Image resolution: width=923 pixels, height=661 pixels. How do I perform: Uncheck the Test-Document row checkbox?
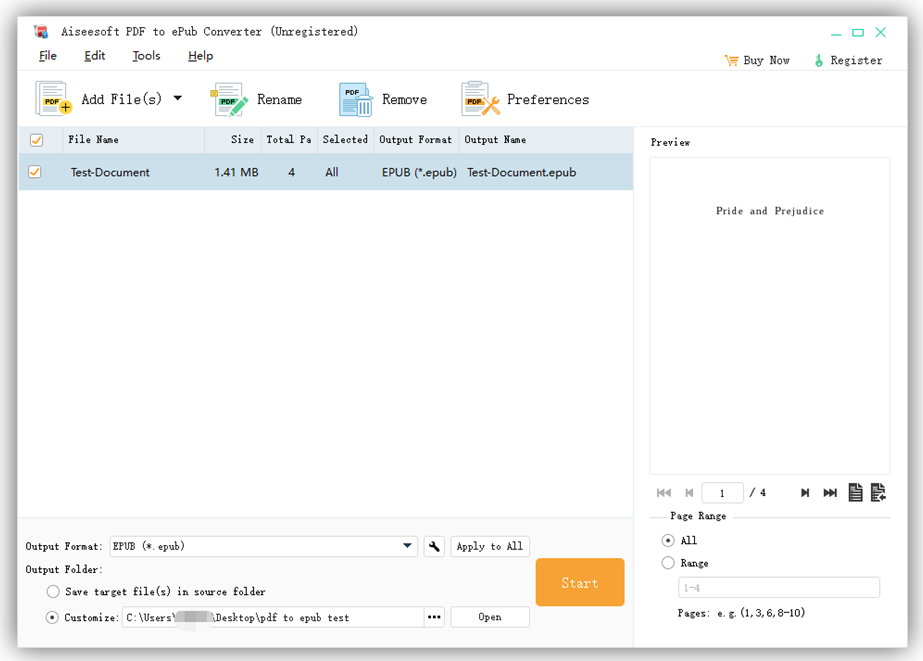tap(35, 172)
